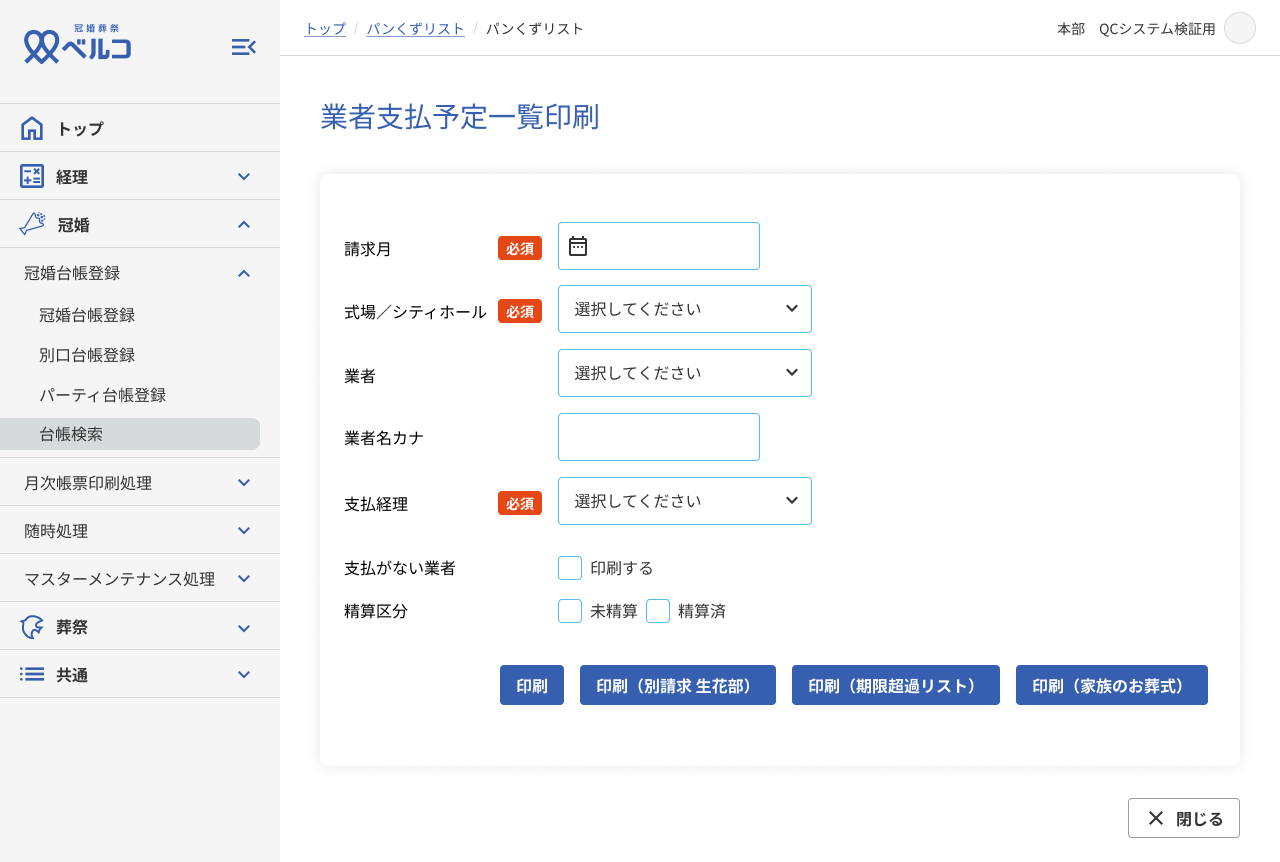Image resolution: width=1280 pixels, height=862 pixels.
Task: Click the 葬祭 section icon
Action: (32, 627)
